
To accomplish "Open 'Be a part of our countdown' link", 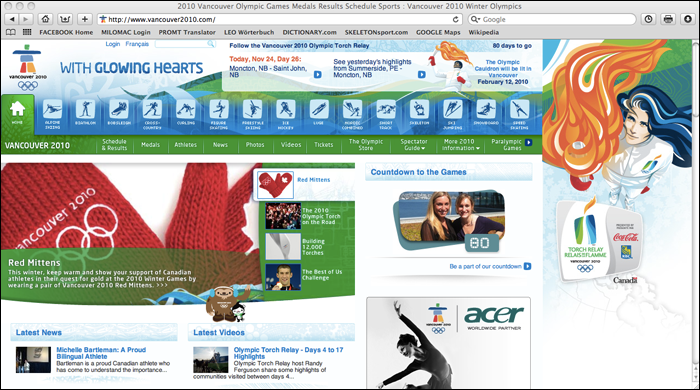I will [x=485, y=266].
